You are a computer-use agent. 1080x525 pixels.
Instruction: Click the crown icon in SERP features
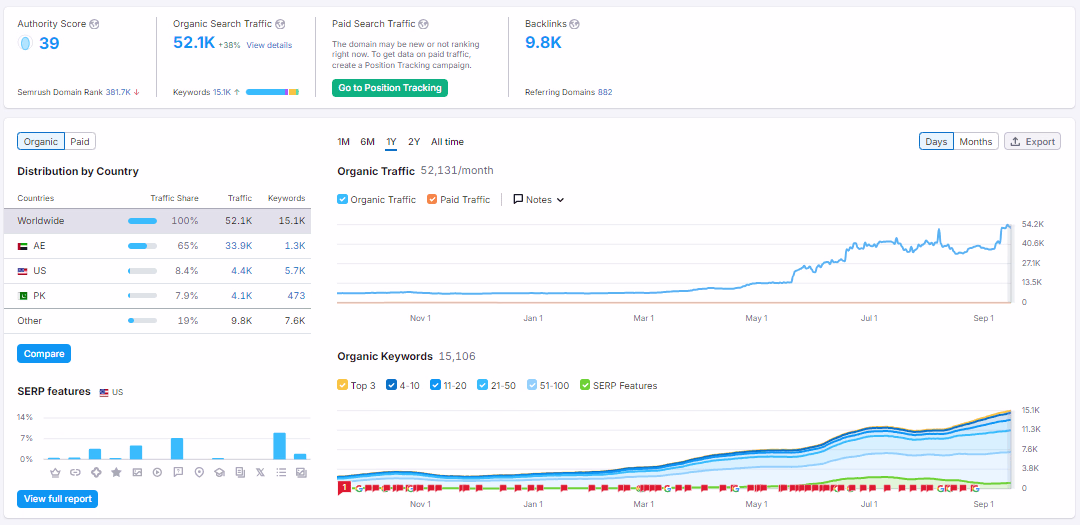point(54,472)
